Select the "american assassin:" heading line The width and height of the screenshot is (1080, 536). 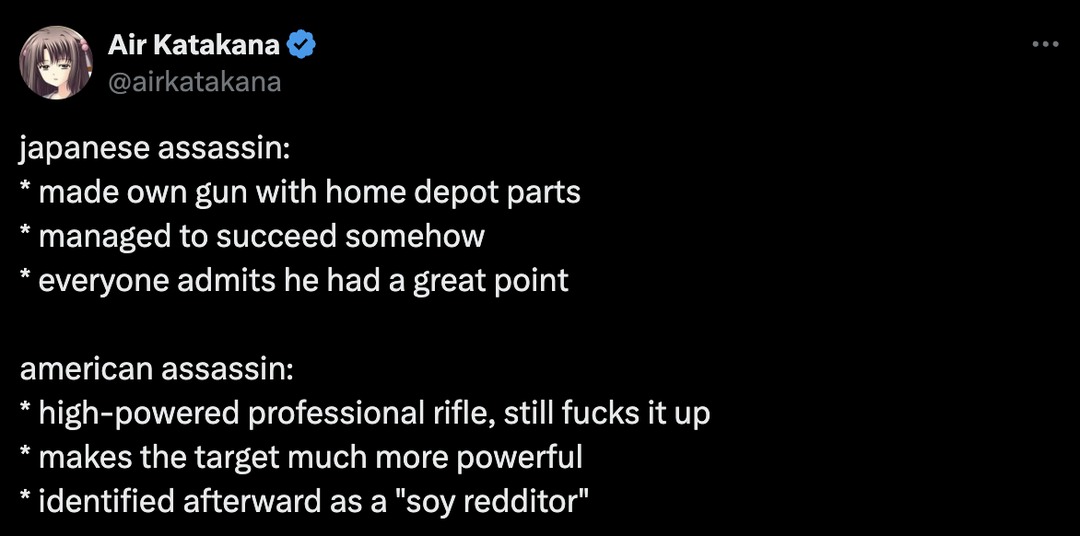click(x=156, y=369)
